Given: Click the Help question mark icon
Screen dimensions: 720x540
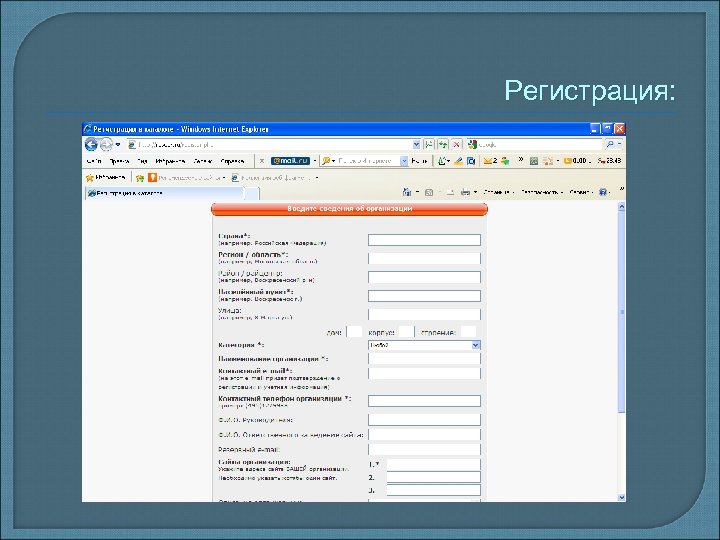Looking at the screenshot, I should point(603,192).
